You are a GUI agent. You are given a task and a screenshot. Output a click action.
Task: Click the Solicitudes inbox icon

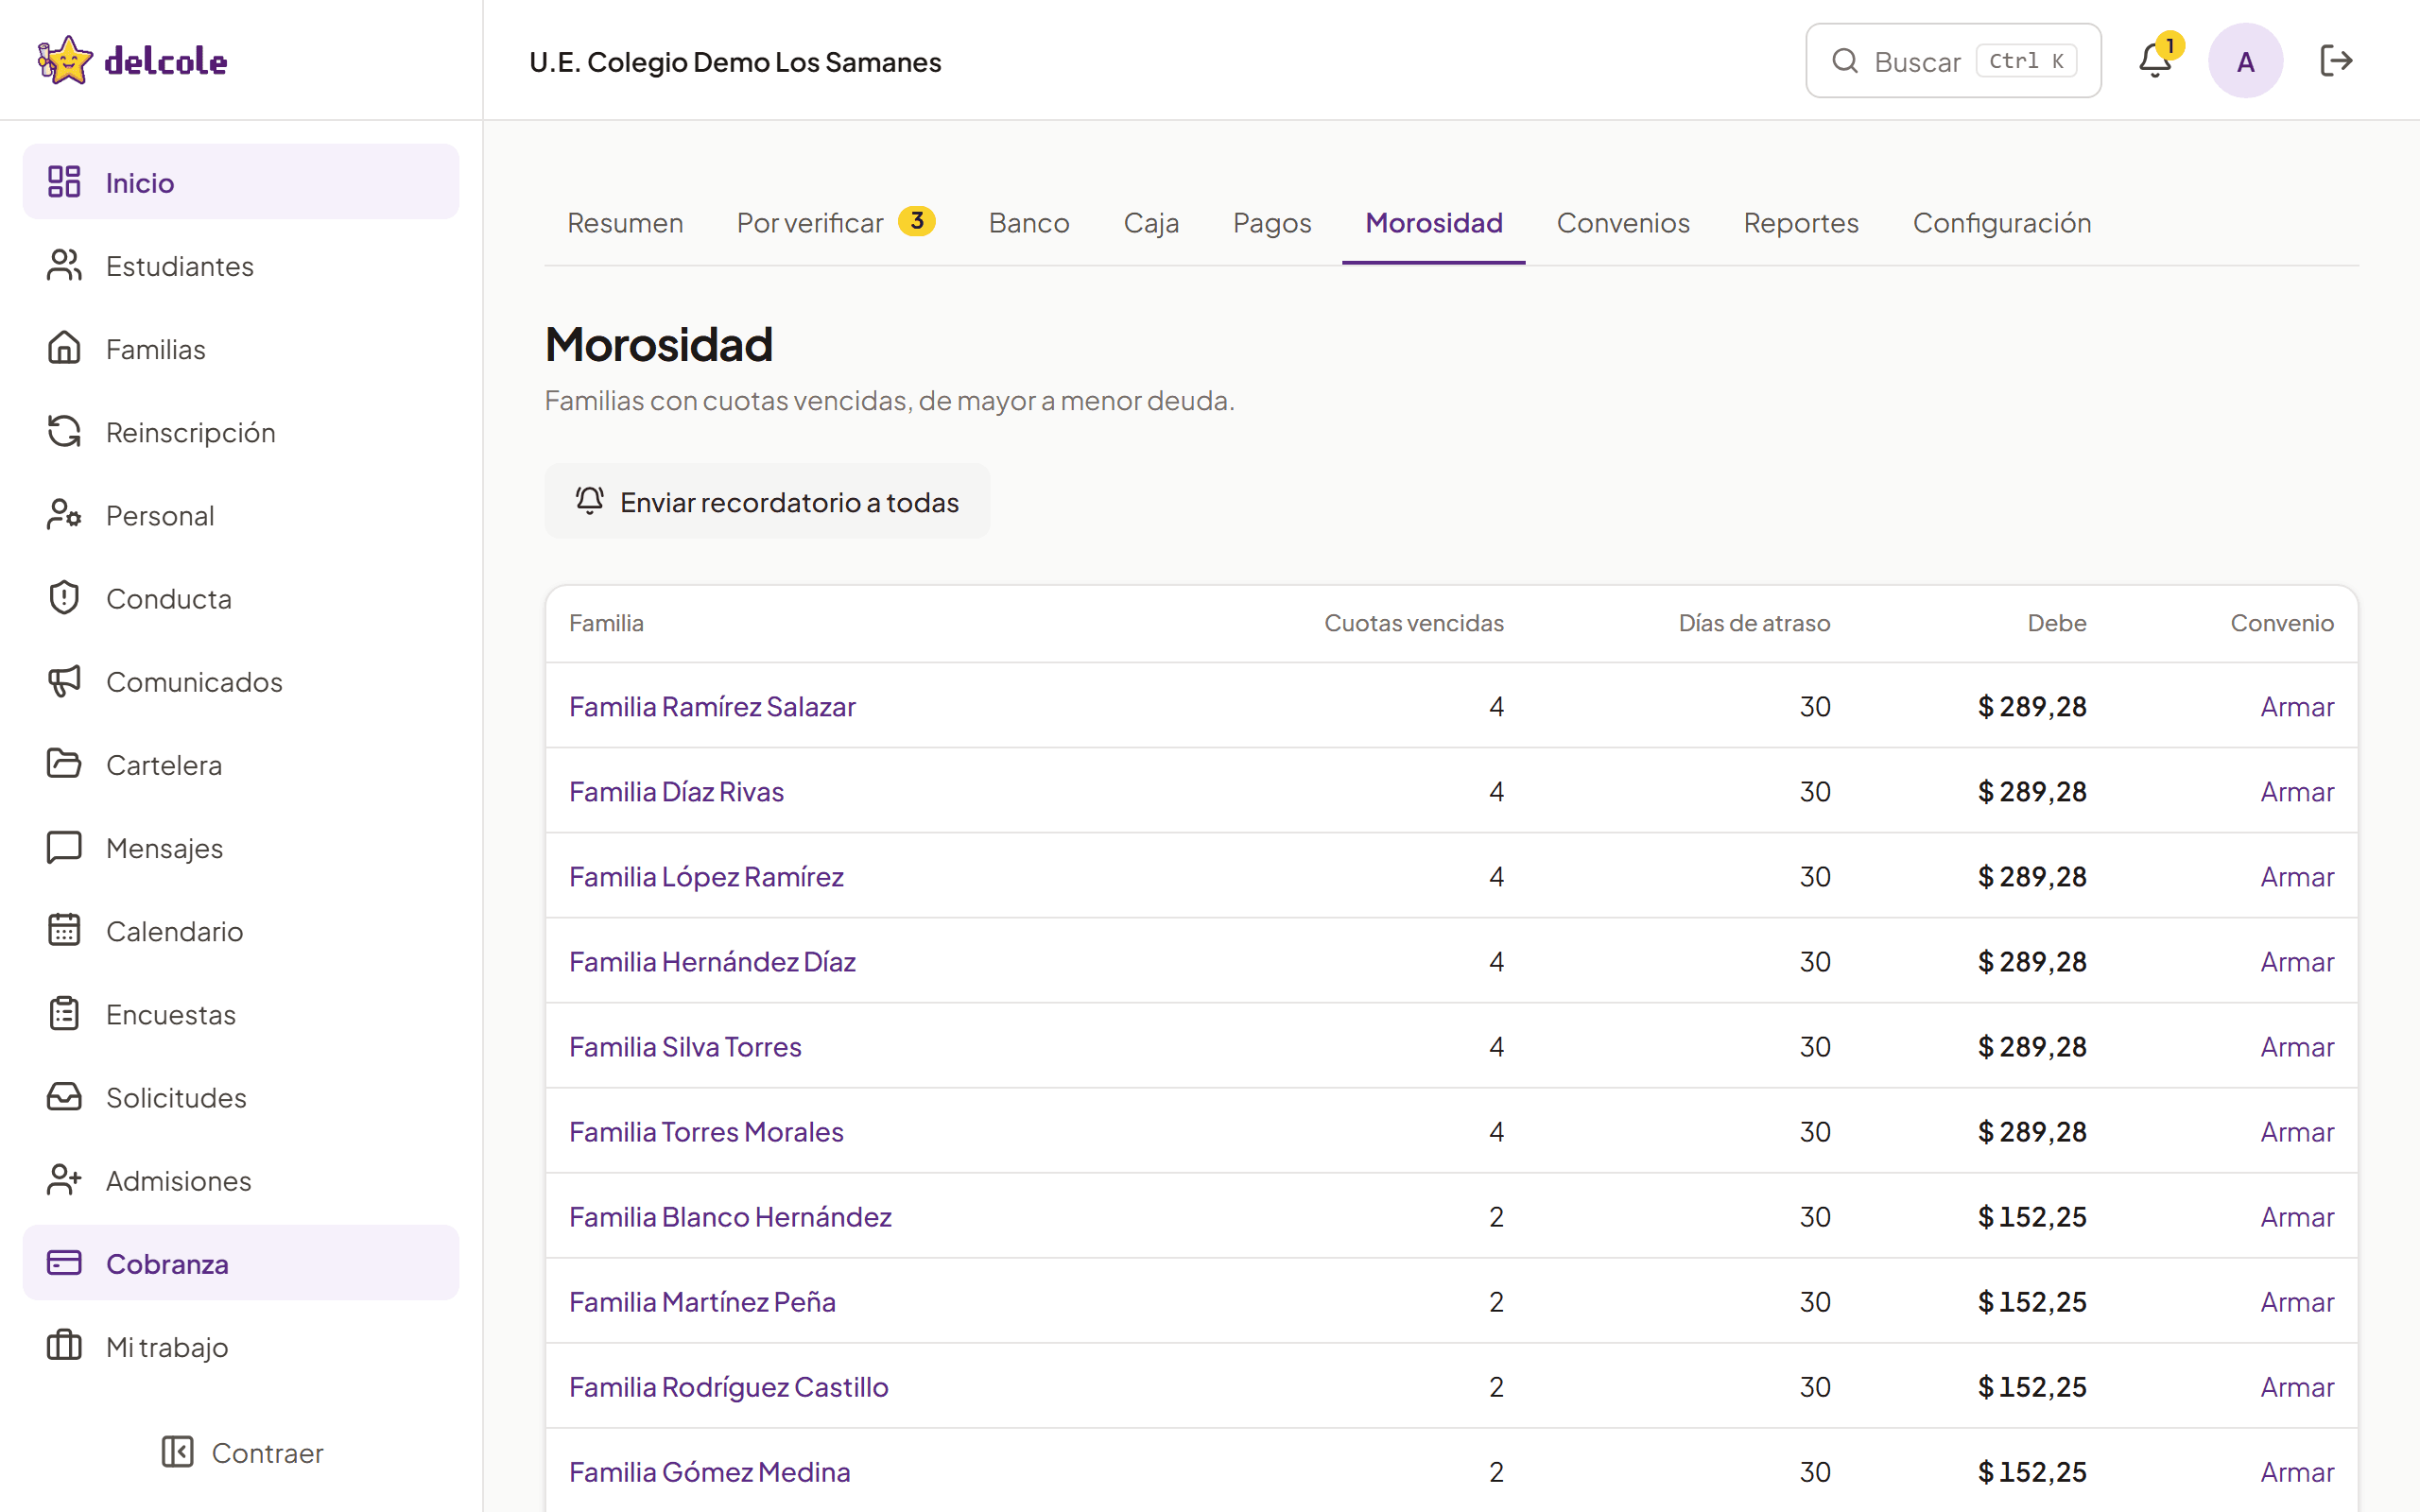point(64,1096)
